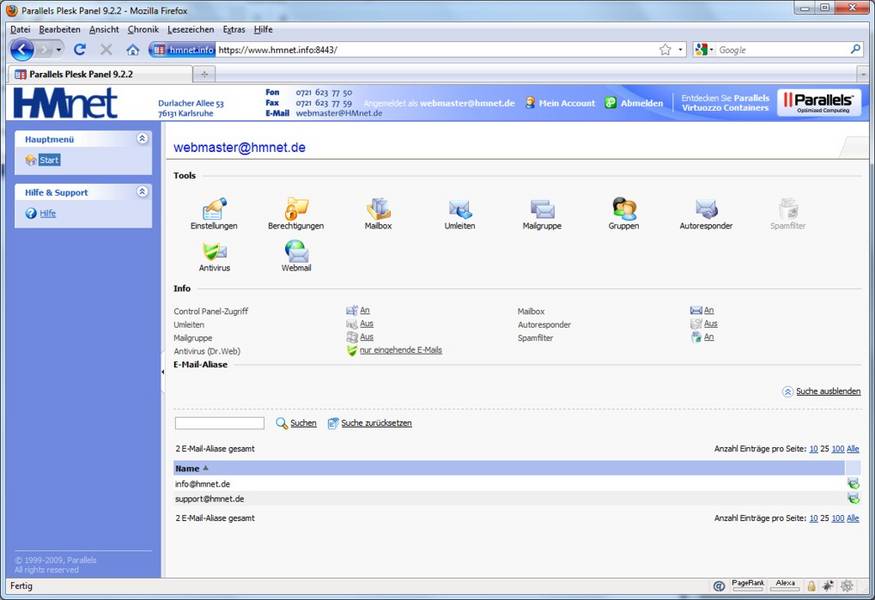Click the Google search box
Screen dimensions: 875x600
[781, 50]
